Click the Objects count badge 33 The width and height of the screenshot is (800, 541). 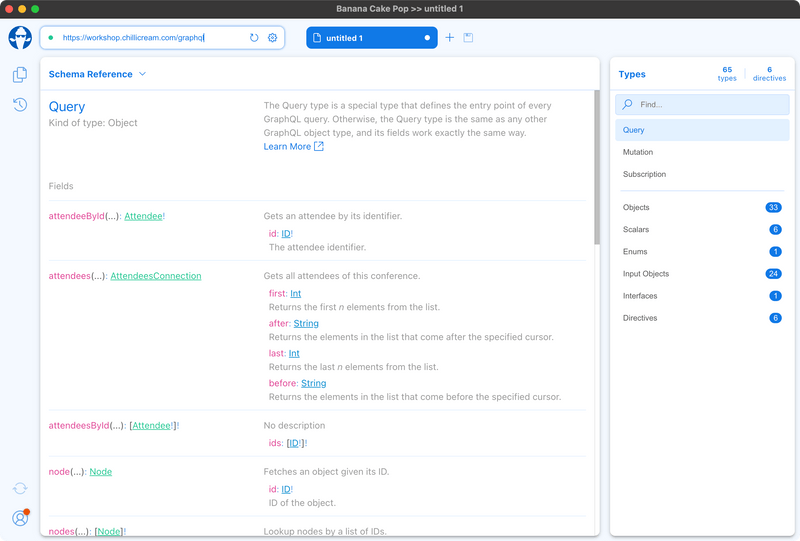pos(773,207)
